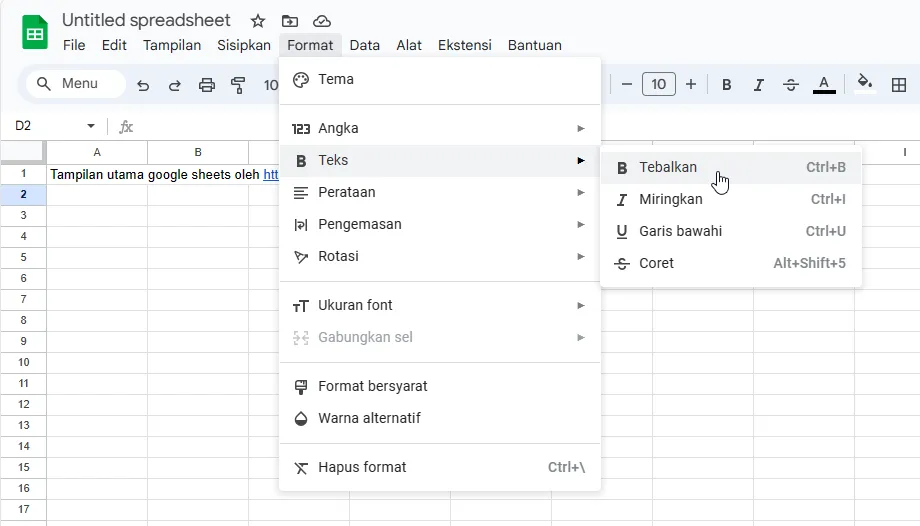Open the text color picker
Viewport: 920px width, 526px height.
[x=824, y=85]
